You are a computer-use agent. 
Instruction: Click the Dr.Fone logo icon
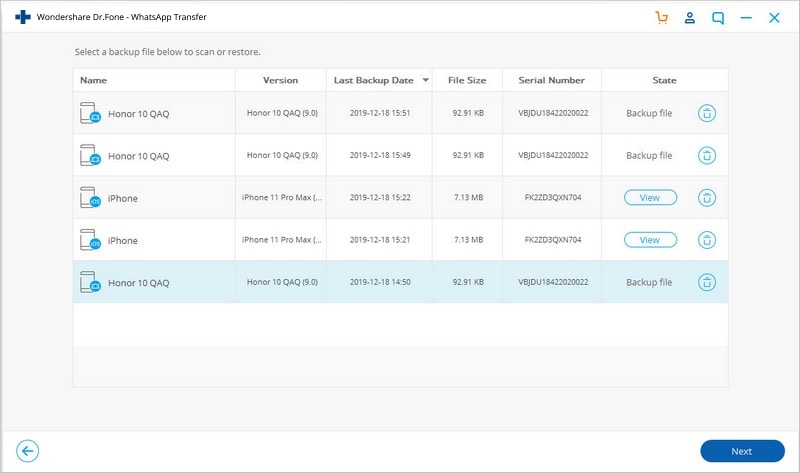click(23, 17)
